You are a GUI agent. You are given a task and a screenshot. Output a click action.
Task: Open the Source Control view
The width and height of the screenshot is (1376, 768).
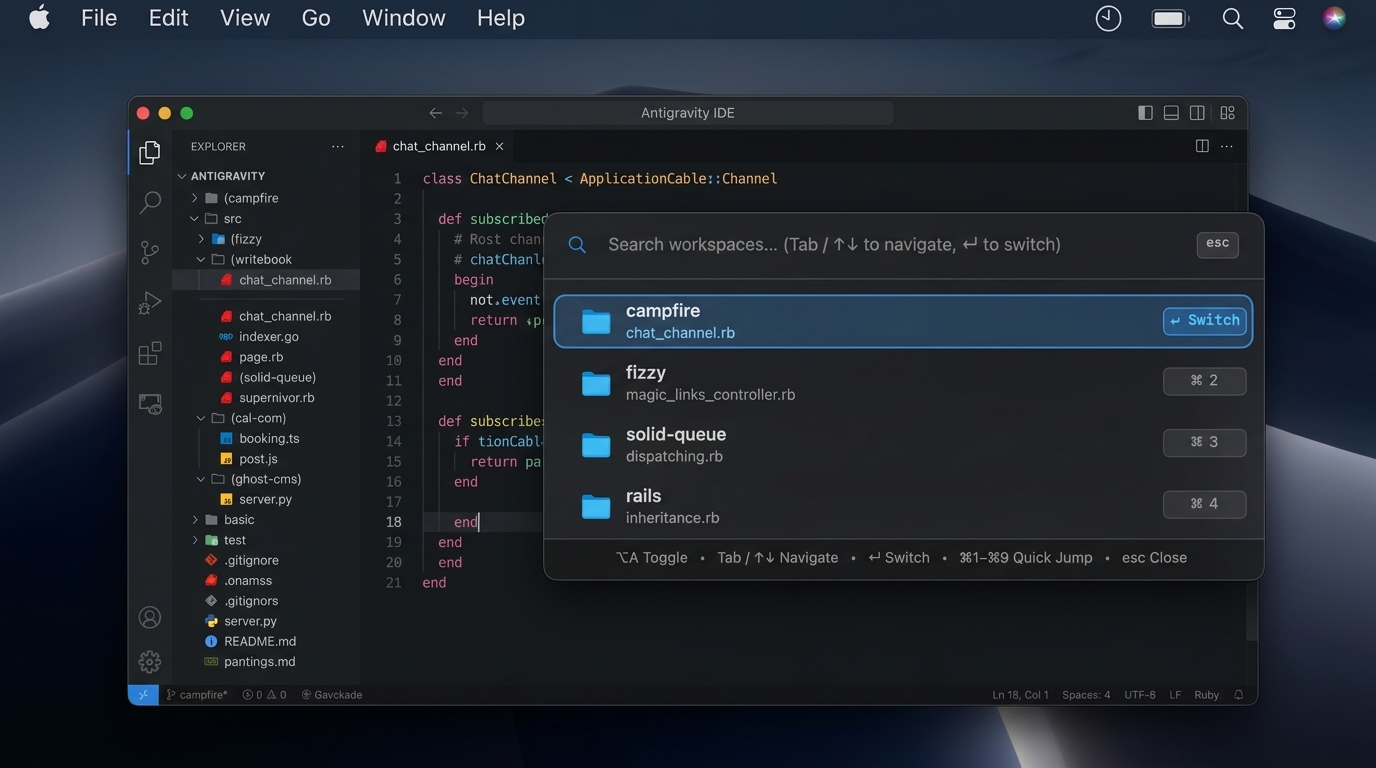coord(150,252)
